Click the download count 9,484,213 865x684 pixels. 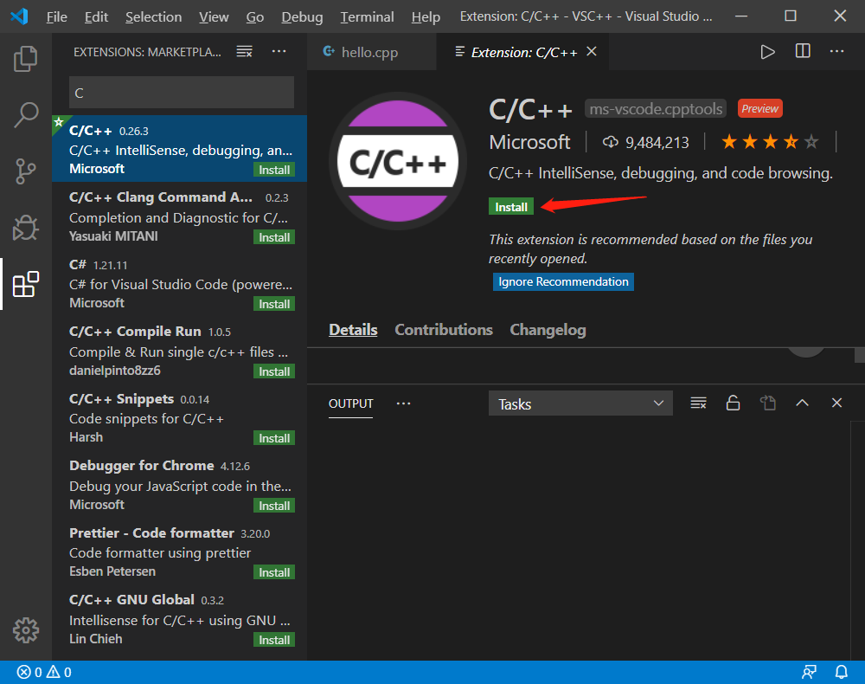646,142
